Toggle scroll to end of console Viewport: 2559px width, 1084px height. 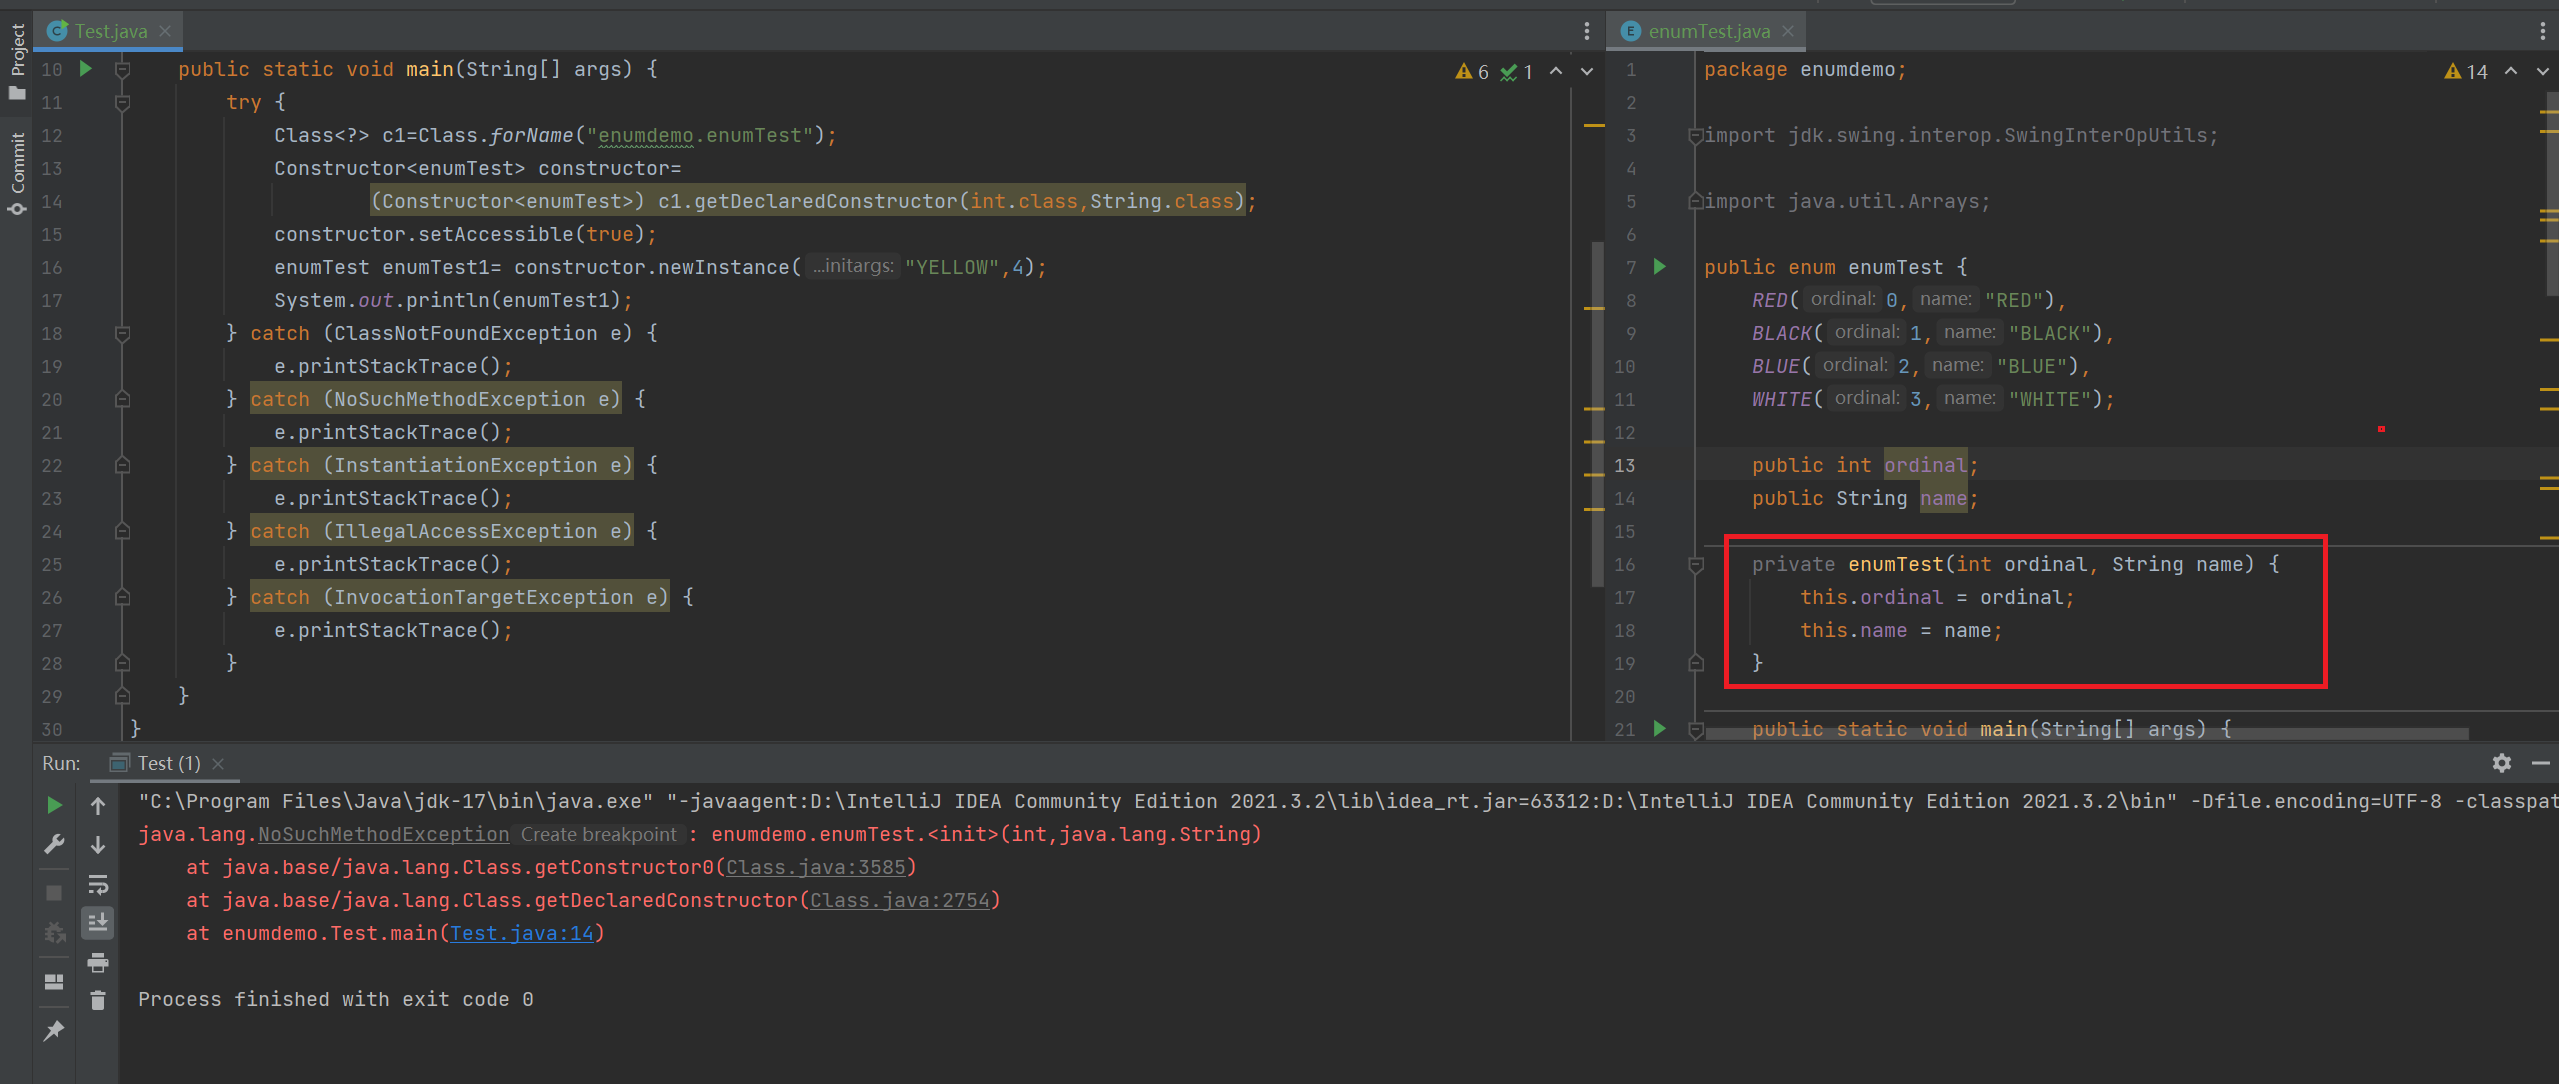pos(98,922)
